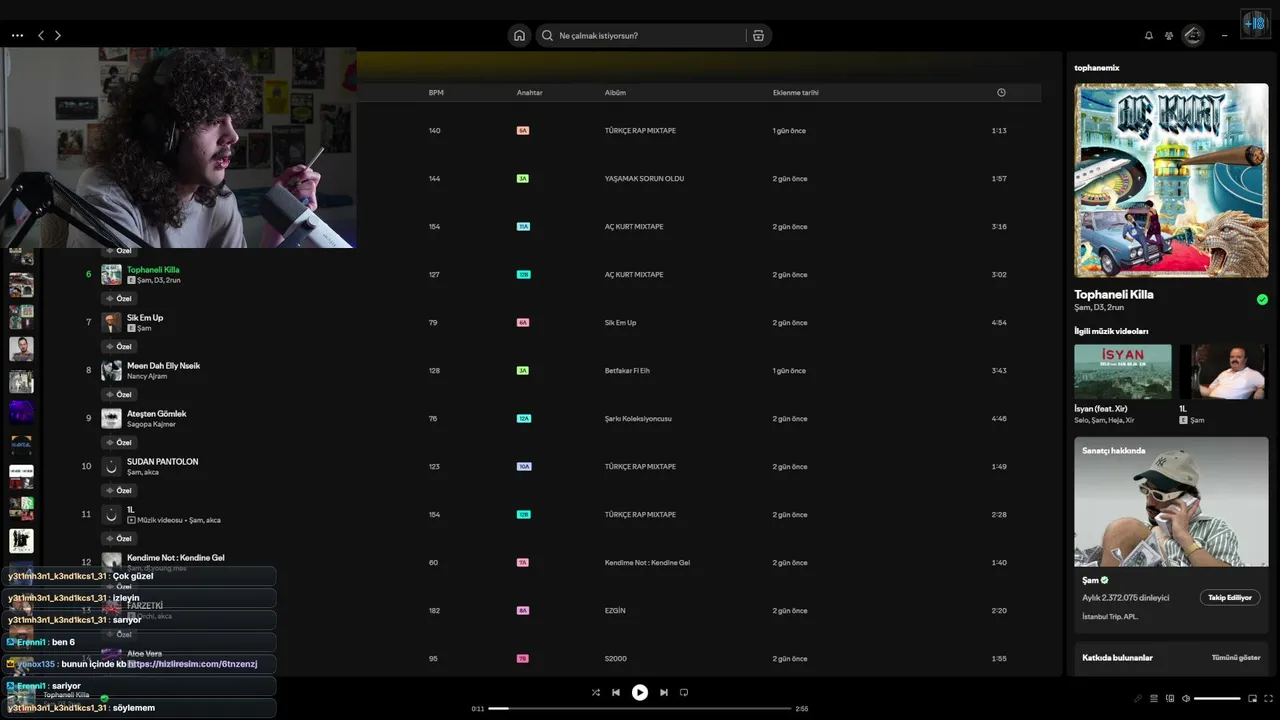Click the play/pause button
The height and width of the screenshot is (720, 1280).
click(640, 692)
